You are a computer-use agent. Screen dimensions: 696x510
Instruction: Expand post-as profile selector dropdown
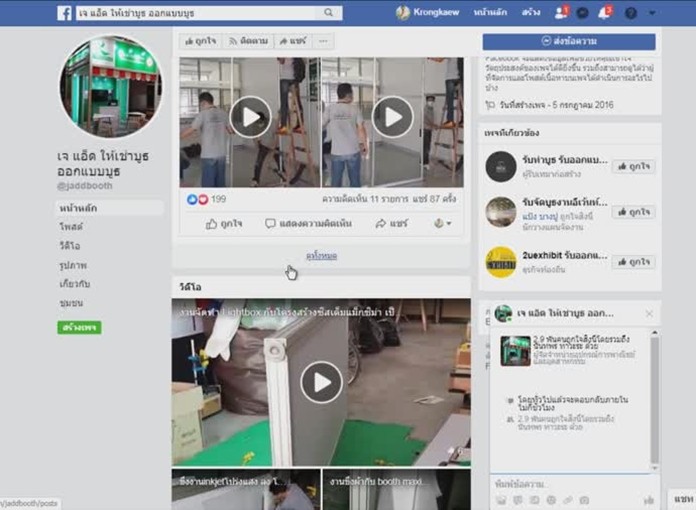coord(443,223)
